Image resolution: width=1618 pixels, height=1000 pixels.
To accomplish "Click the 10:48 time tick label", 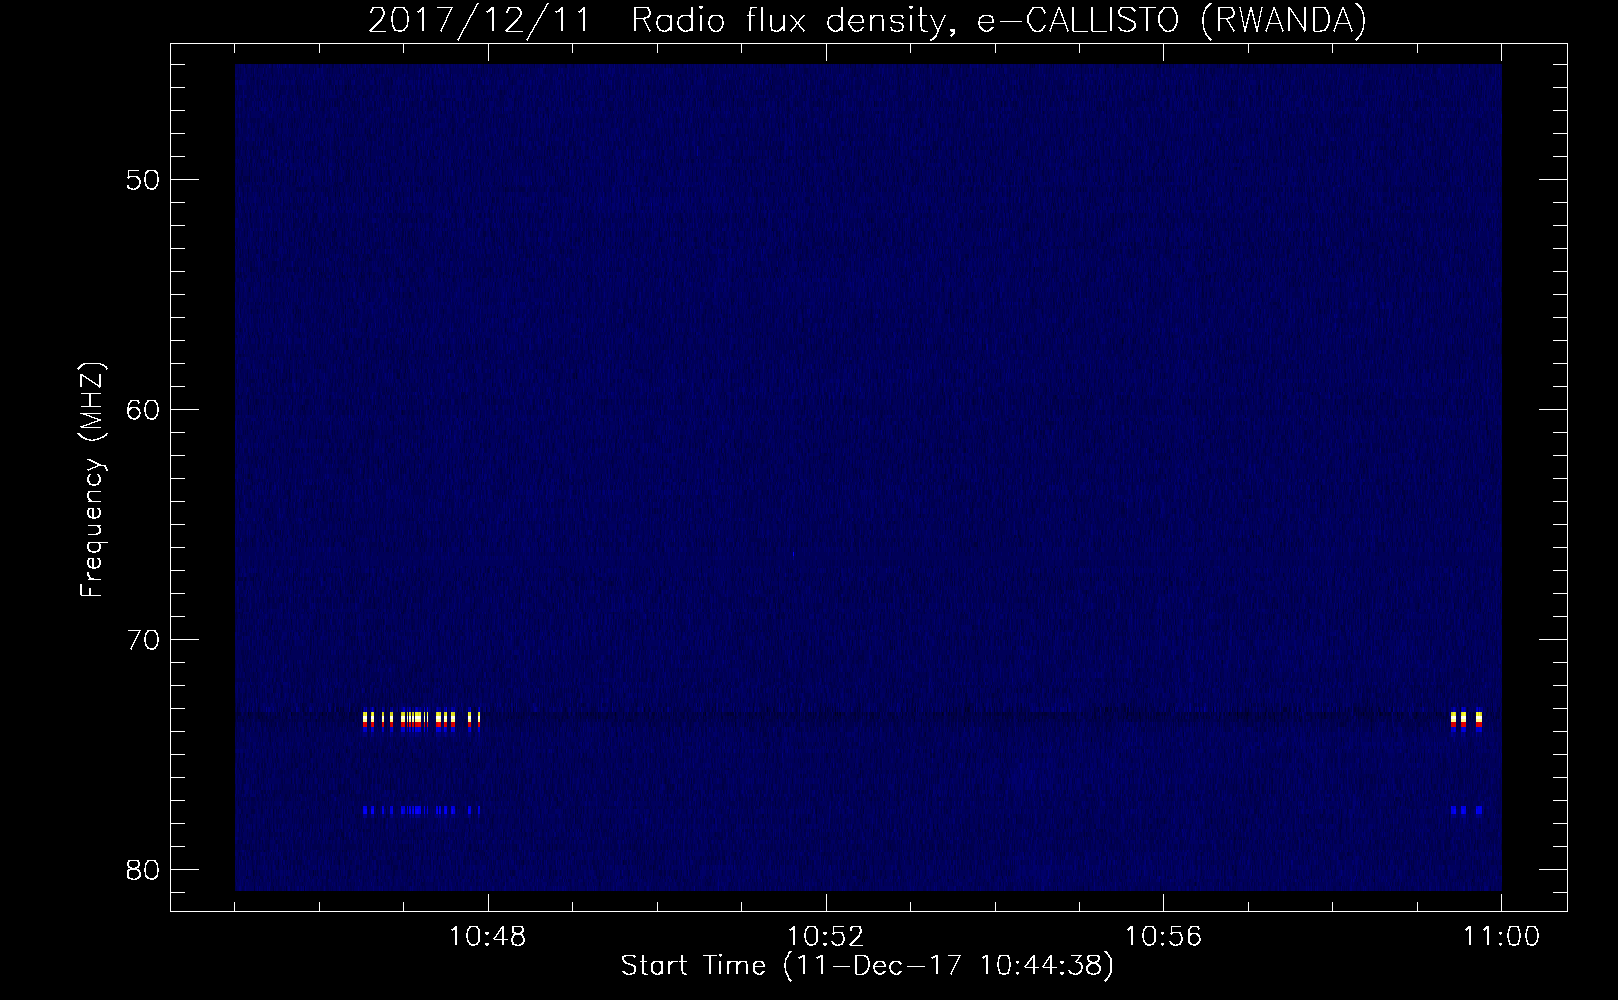I will 488,937.
